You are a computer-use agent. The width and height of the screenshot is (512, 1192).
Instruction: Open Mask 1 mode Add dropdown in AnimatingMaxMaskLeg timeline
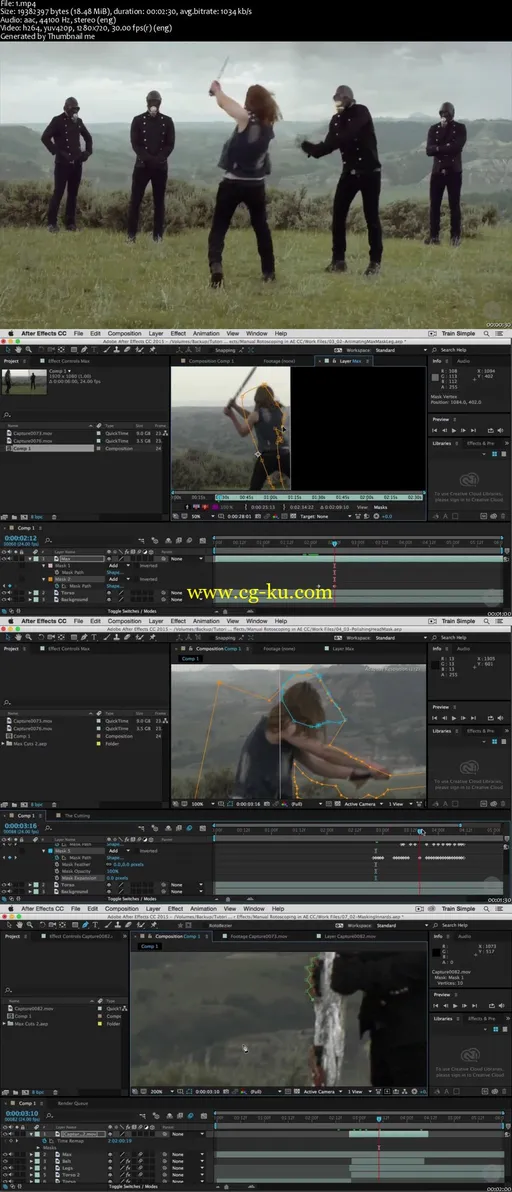coord(119,566)
